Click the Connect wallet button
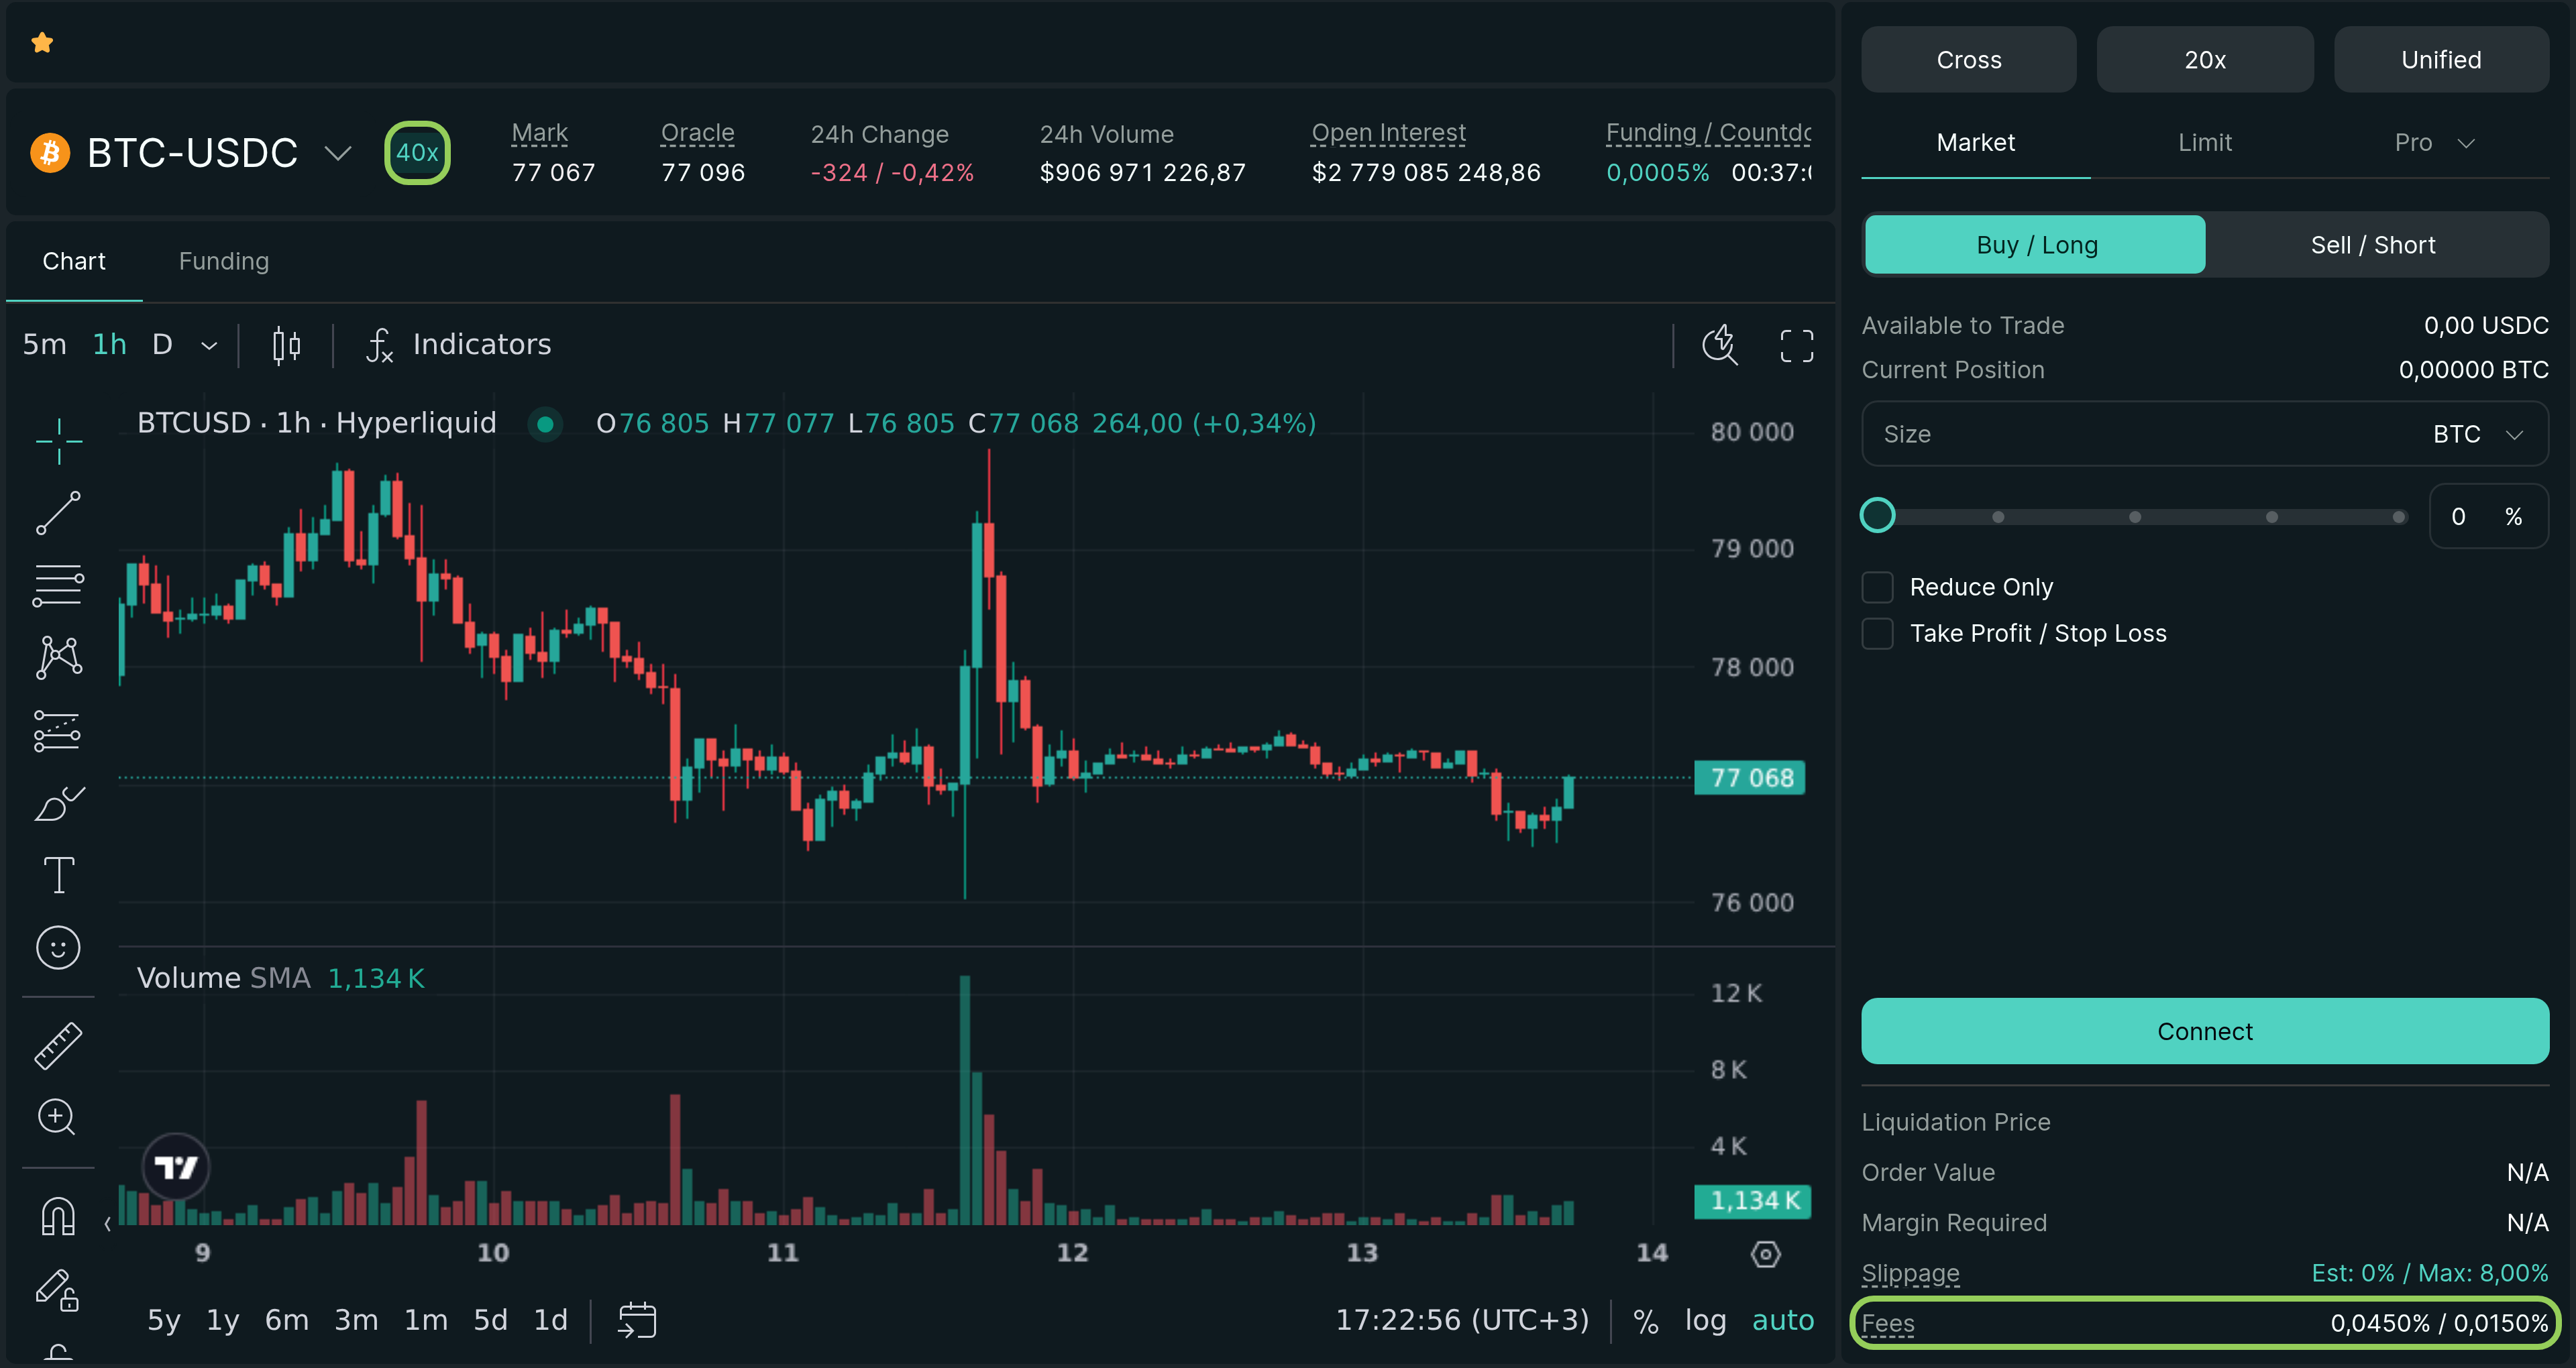Viewport: 2576px width, 1368px height. click(x=2204, y=1031)
